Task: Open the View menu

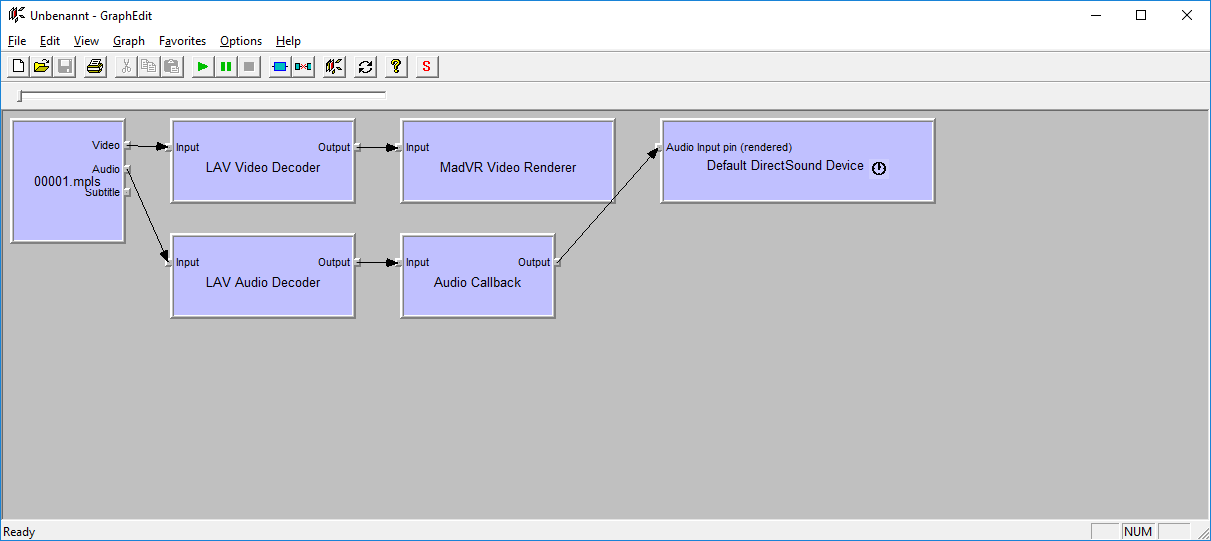Action: pos(86,41)
